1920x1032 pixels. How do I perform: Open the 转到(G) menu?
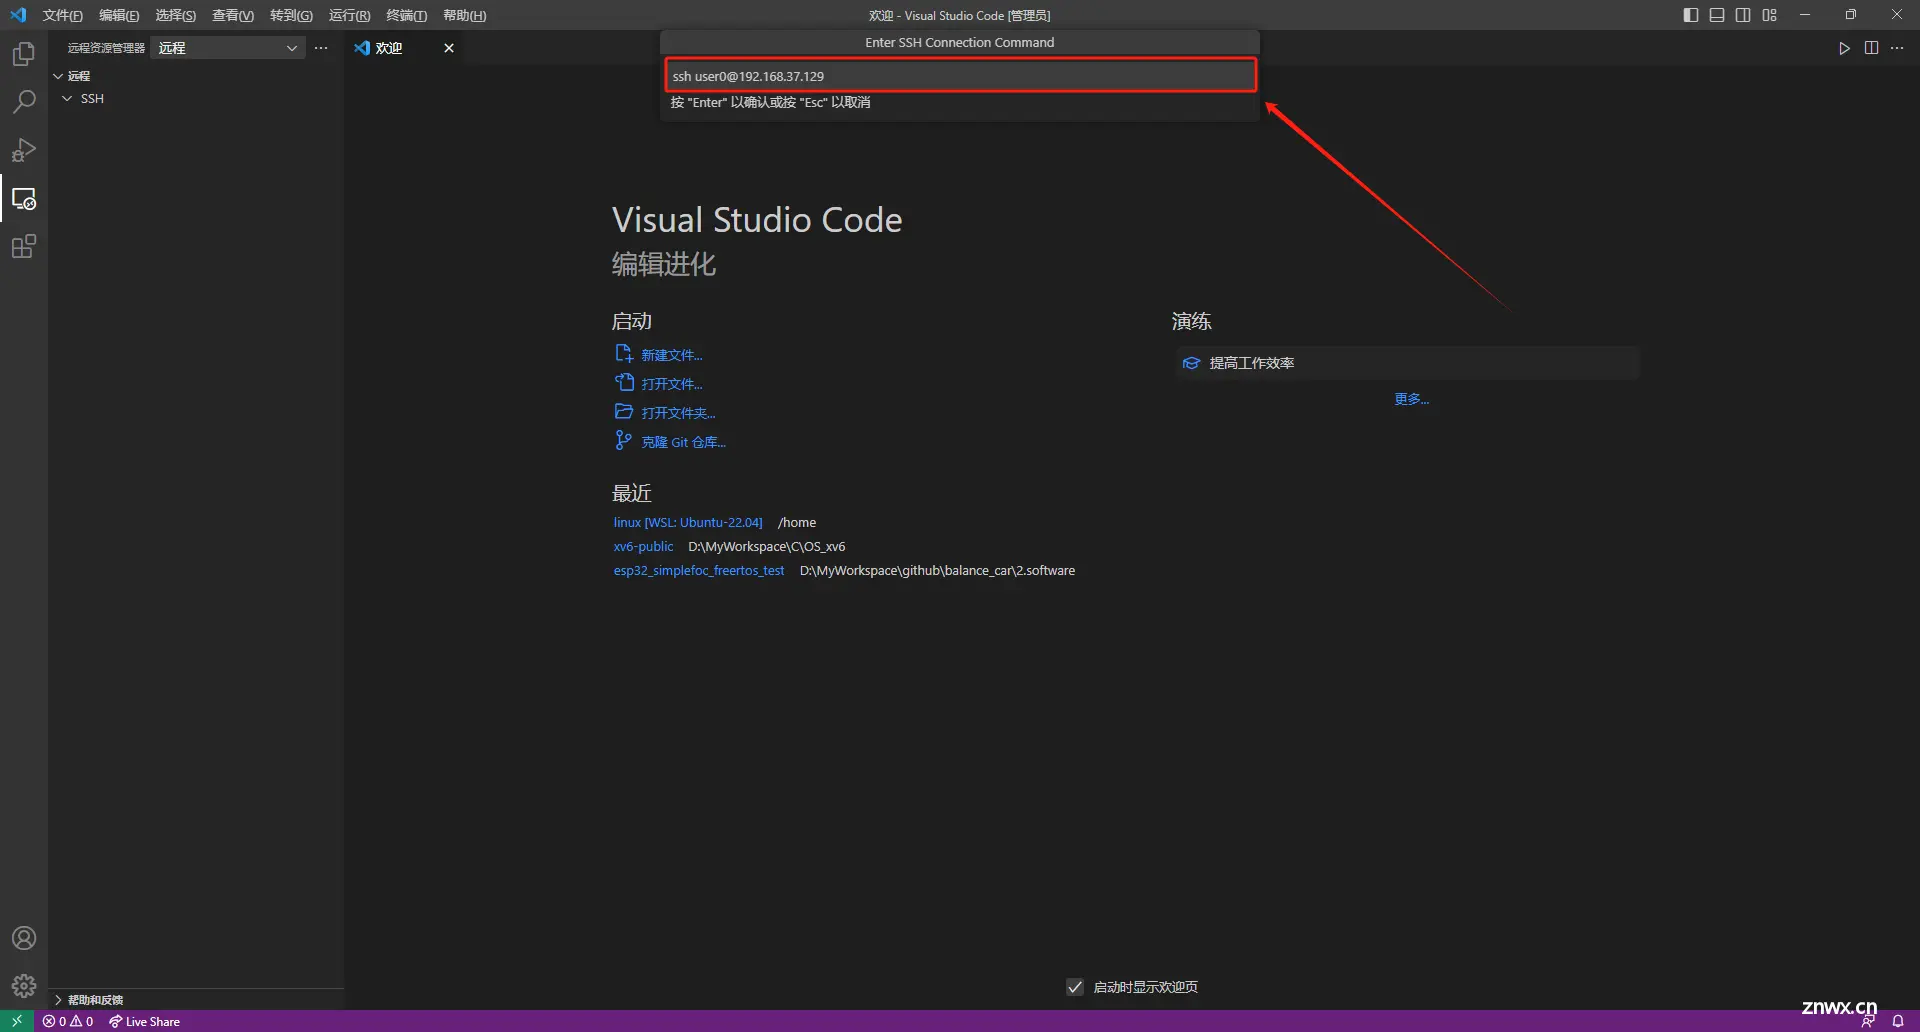tap(291, 15)
